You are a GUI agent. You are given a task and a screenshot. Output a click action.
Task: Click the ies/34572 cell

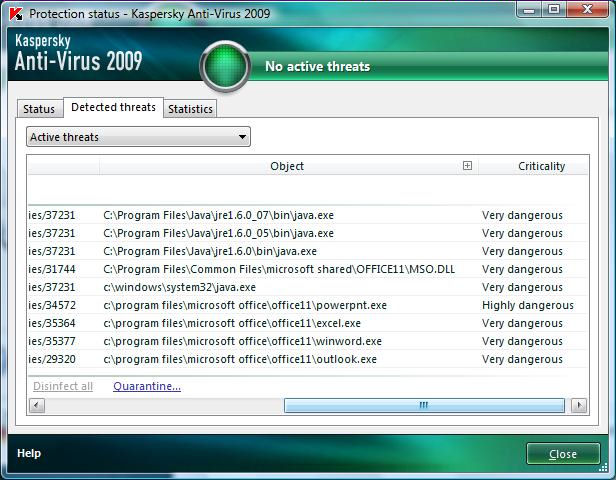click(x=52, y=306)
